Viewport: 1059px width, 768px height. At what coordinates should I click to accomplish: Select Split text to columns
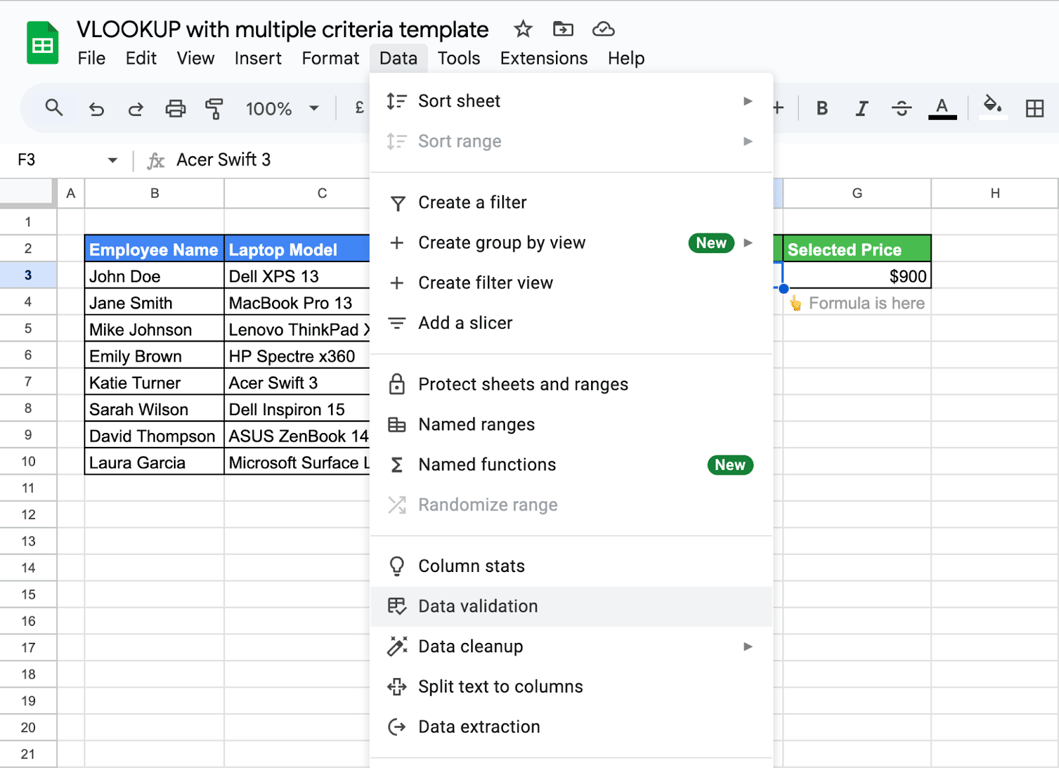tap(571, 687)
